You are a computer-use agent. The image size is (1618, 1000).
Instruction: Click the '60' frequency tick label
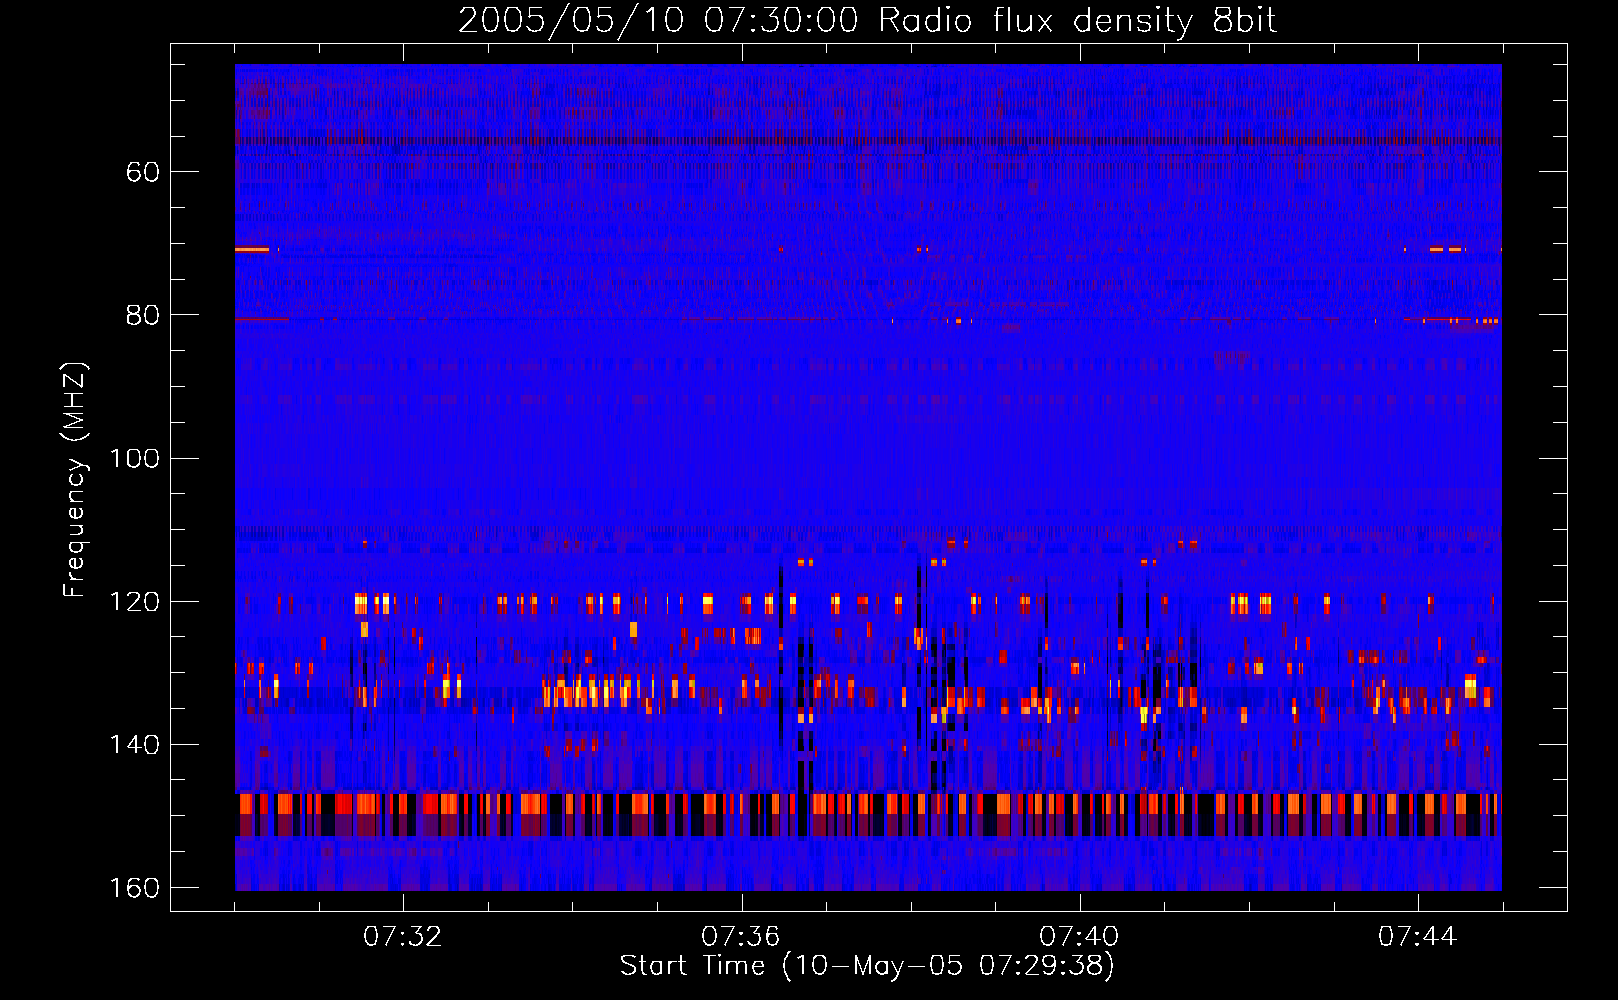point(143,172)
